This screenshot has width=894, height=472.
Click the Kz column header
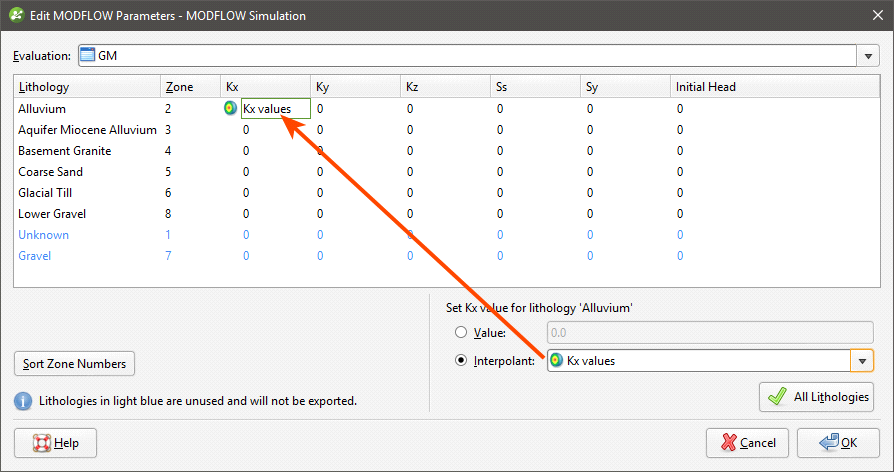click(446, 87)
